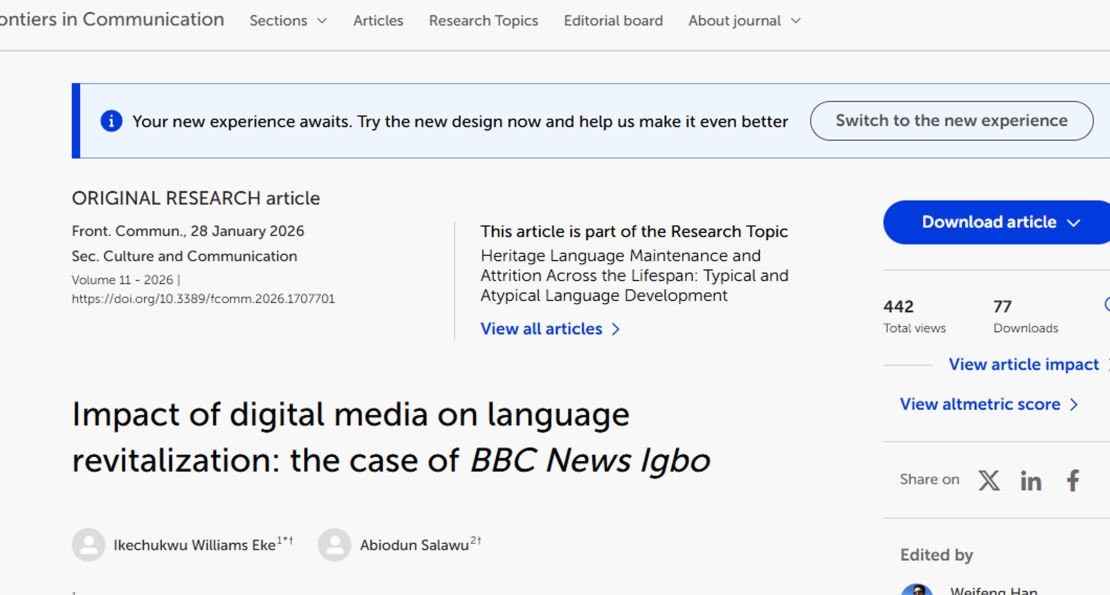Expand the Sections dropdown
Image resolution: width=1110 pixels, height=595 pixels.
click(x=288, y=20)
